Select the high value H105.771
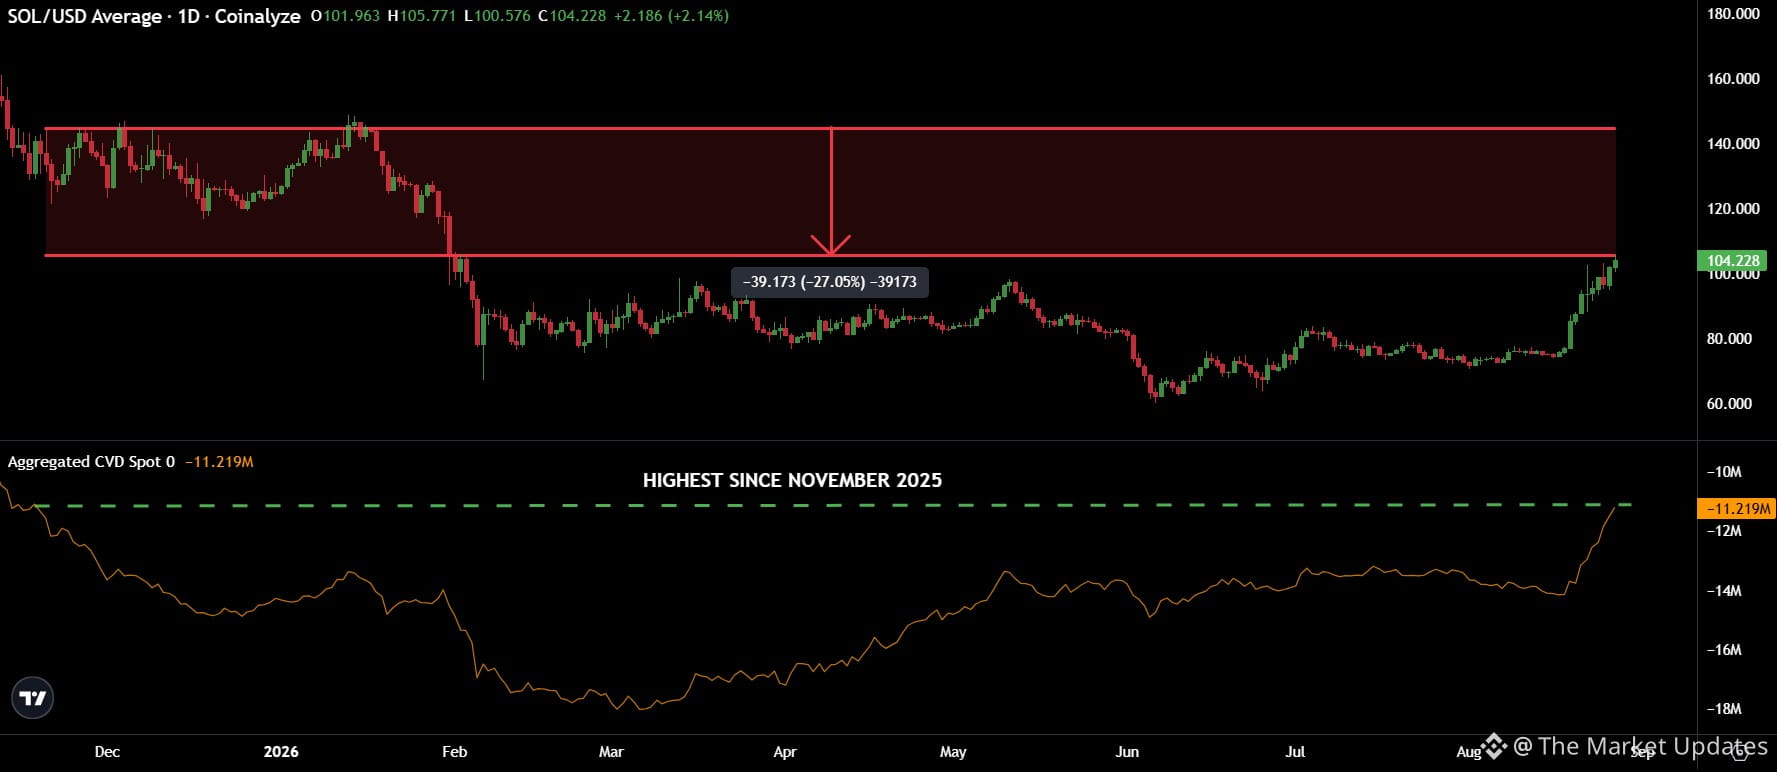Image resolution: width=1777 pixels, height=772 pixels. click(x=422, y=16)
